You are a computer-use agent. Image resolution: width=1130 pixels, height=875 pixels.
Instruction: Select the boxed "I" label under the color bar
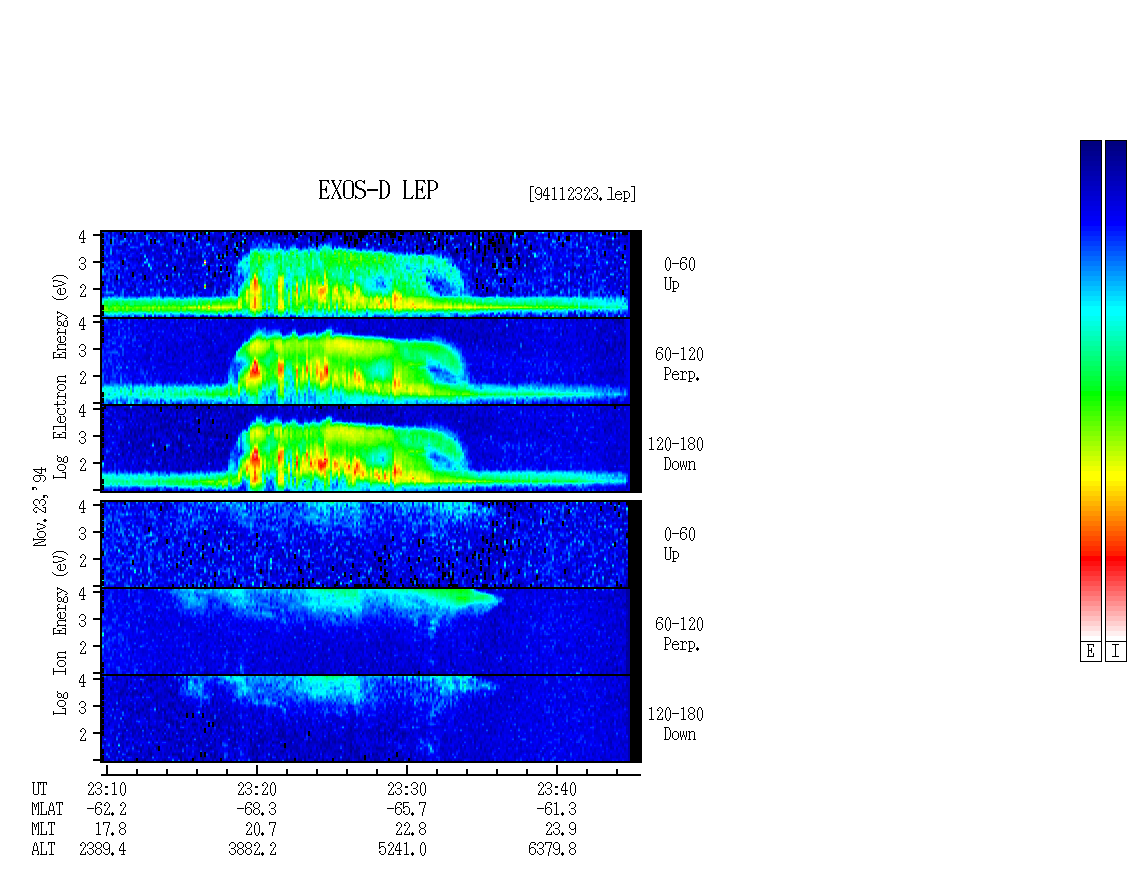[x=1116, y=652]
